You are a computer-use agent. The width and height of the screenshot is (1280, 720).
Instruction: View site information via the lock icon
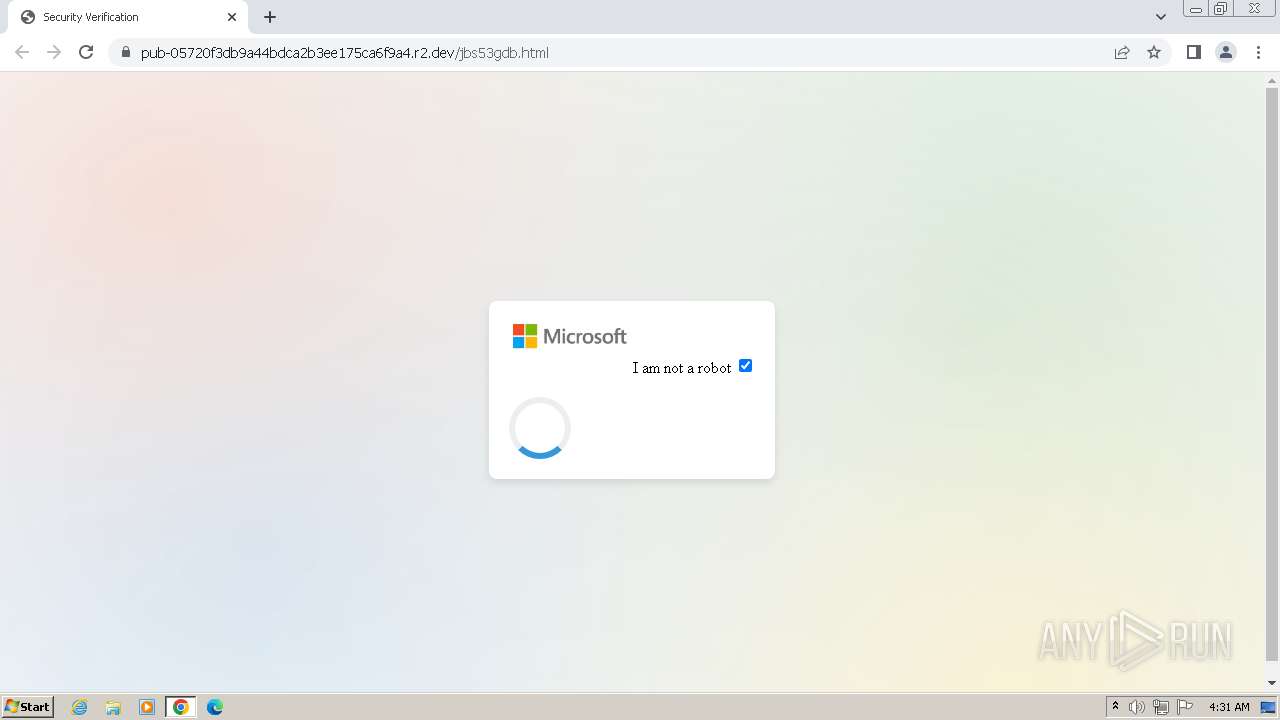tap(125, 53)
